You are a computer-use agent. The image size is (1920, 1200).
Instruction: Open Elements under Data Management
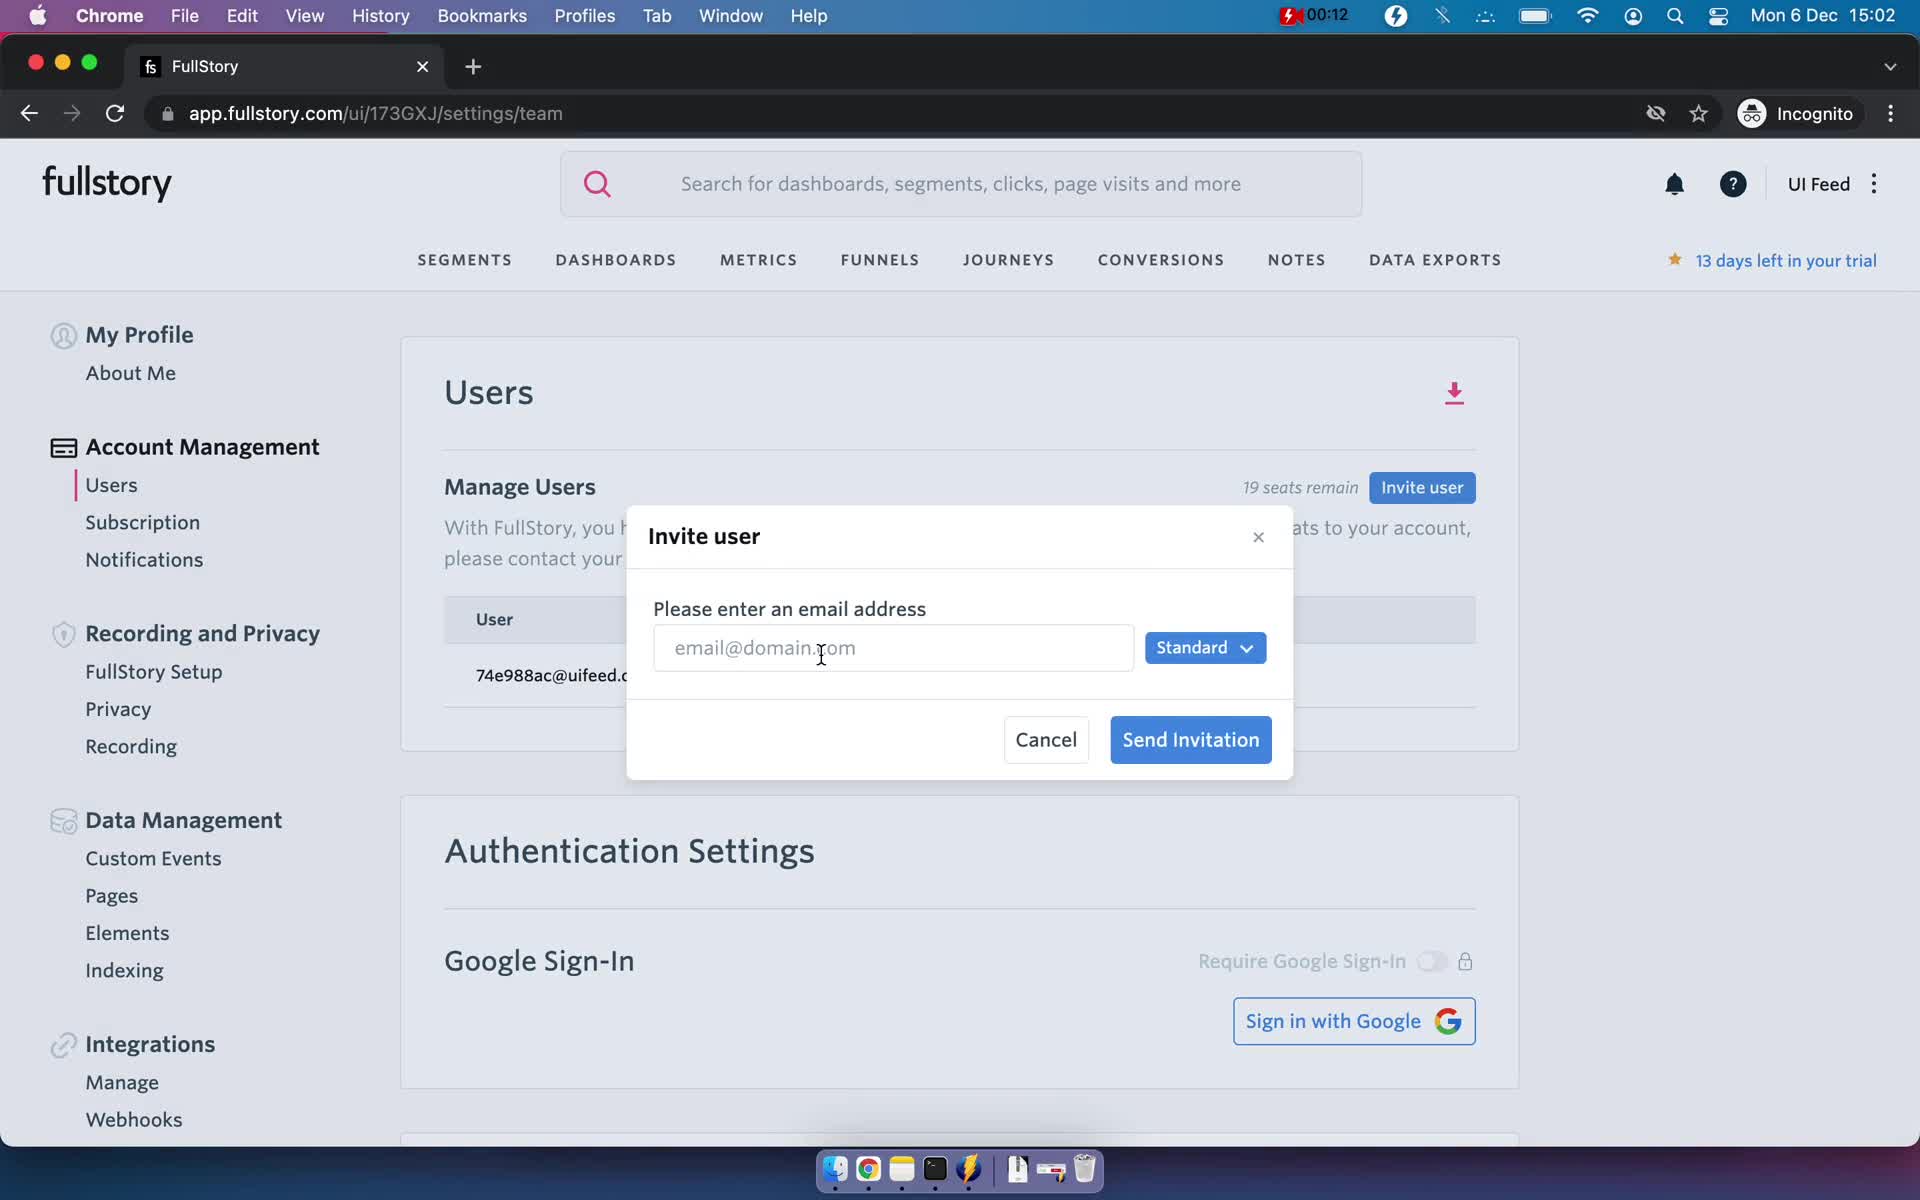click(127, 933)
